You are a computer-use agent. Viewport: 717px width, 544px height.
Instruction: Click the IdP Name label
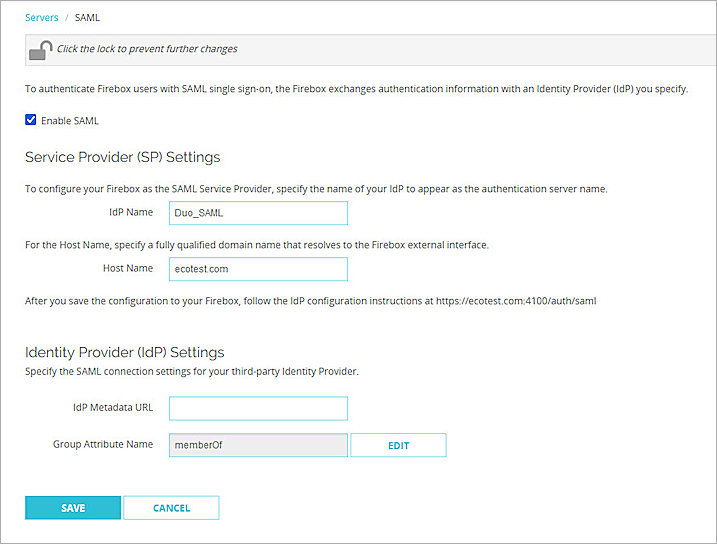[131, 213]
